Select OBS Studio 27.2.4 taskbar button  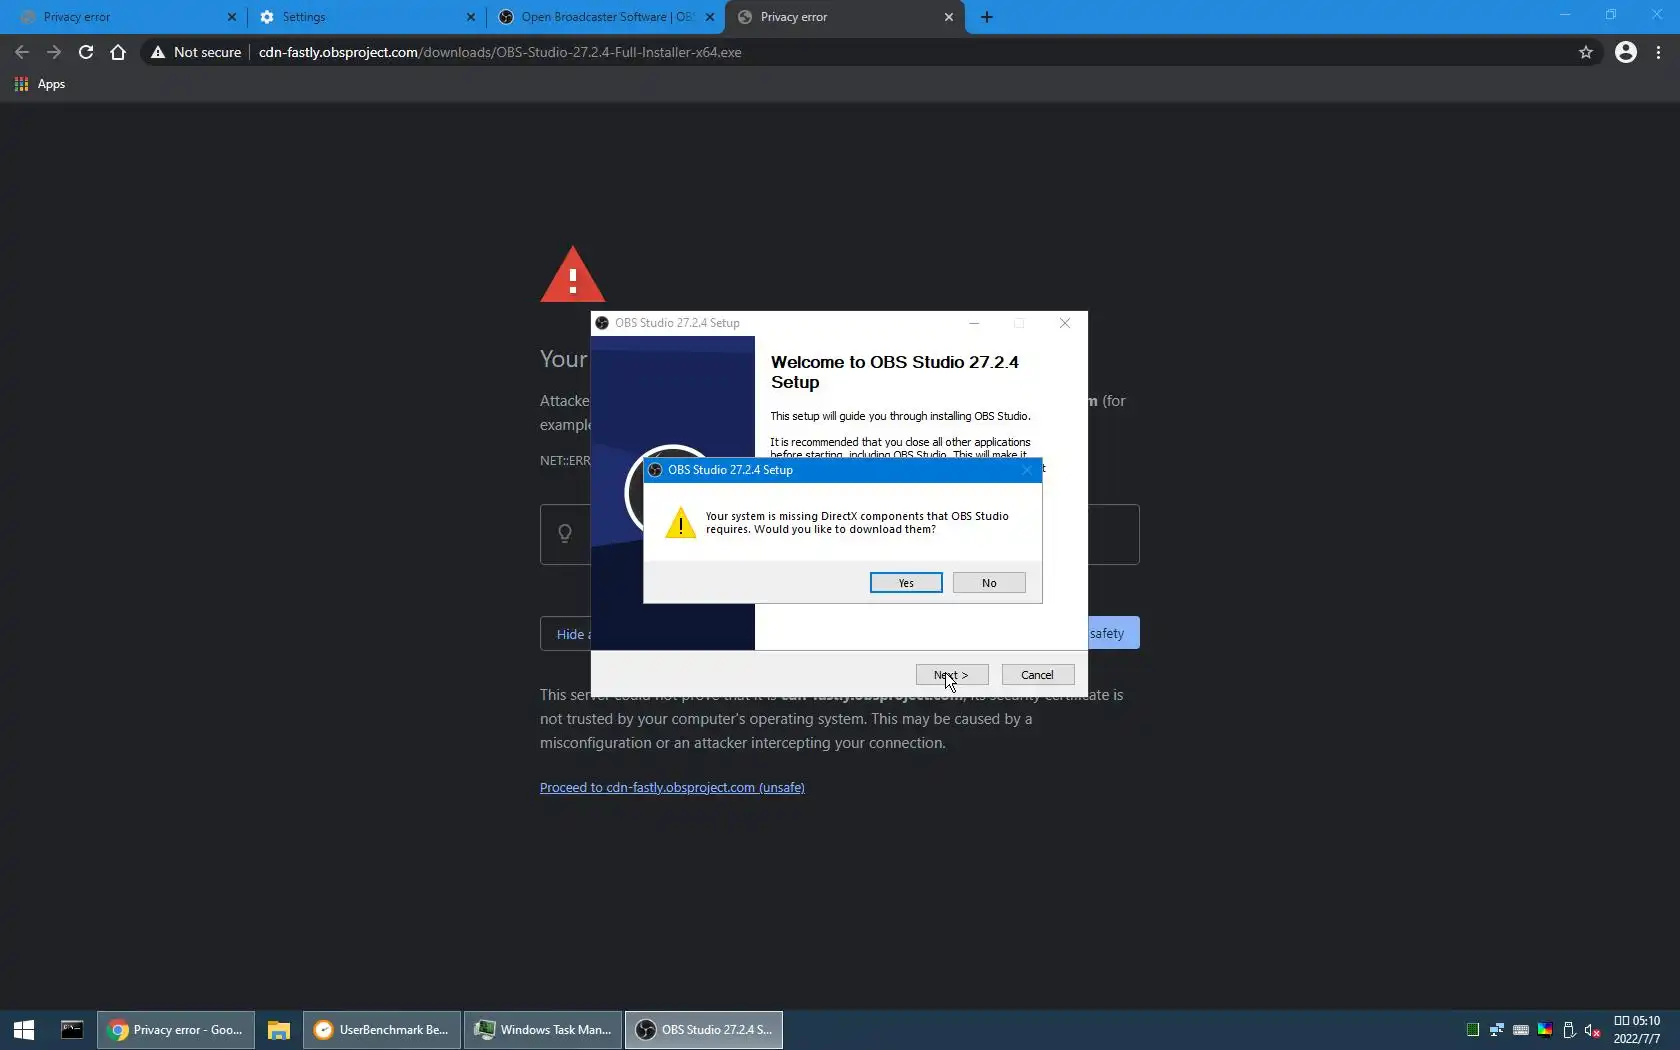(704, 1030)
